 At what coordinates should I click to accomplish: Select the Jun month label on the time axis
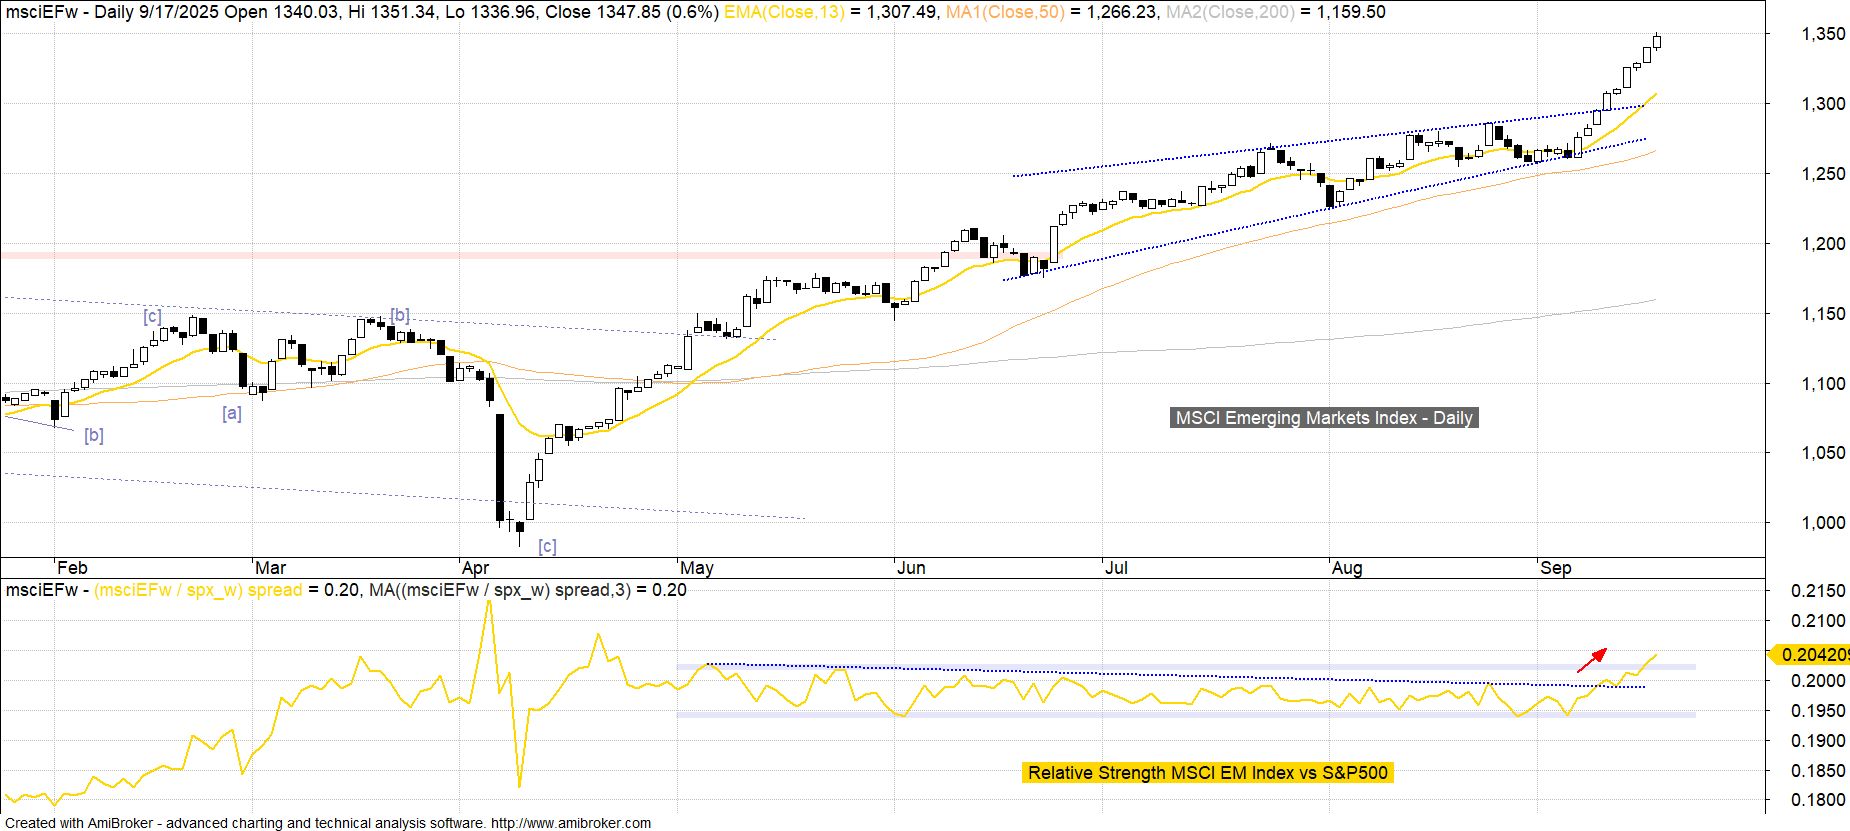(911, 568)
